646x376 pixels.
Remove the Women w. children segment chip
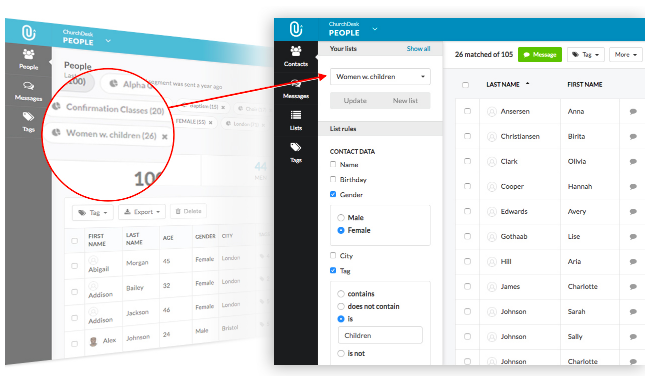(164, 137)
